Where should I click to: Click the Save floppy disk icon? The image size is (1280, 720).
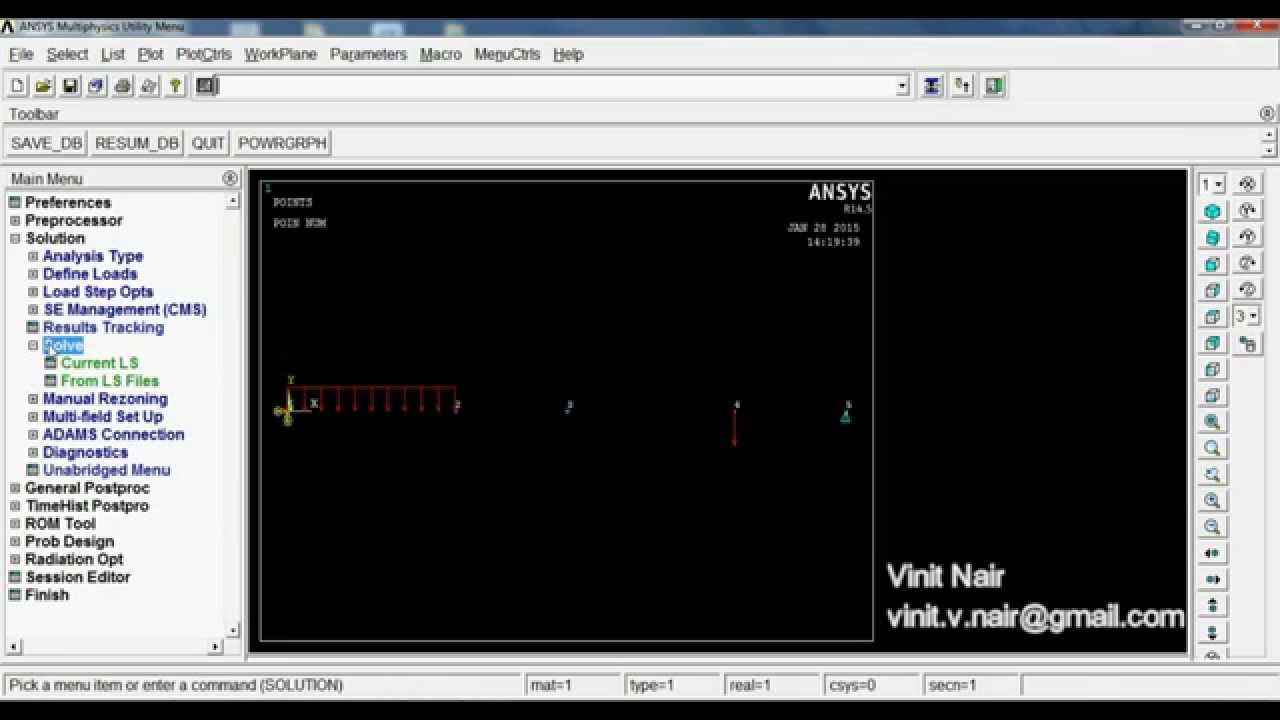coord(70,86)
